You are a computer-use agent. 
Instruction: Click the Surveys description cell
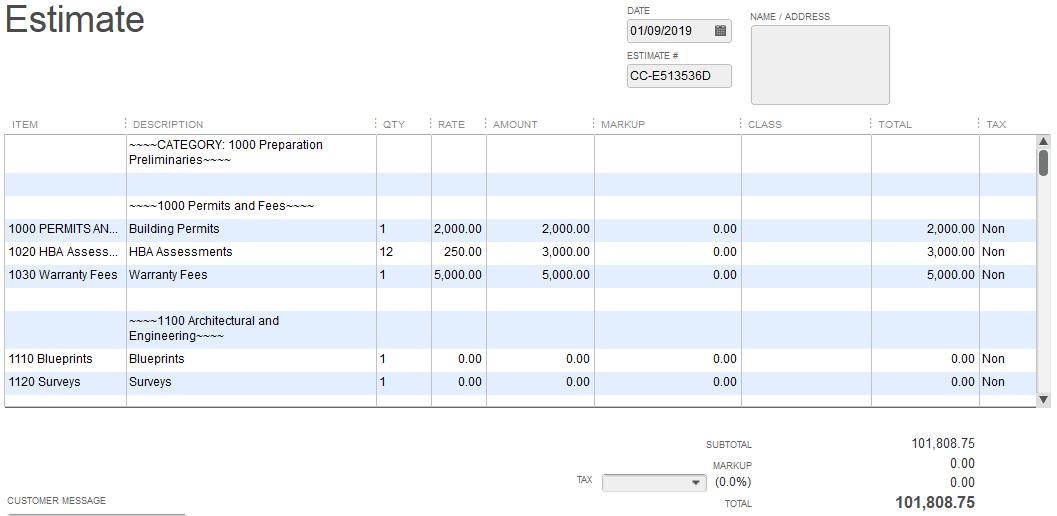[251, 382]
